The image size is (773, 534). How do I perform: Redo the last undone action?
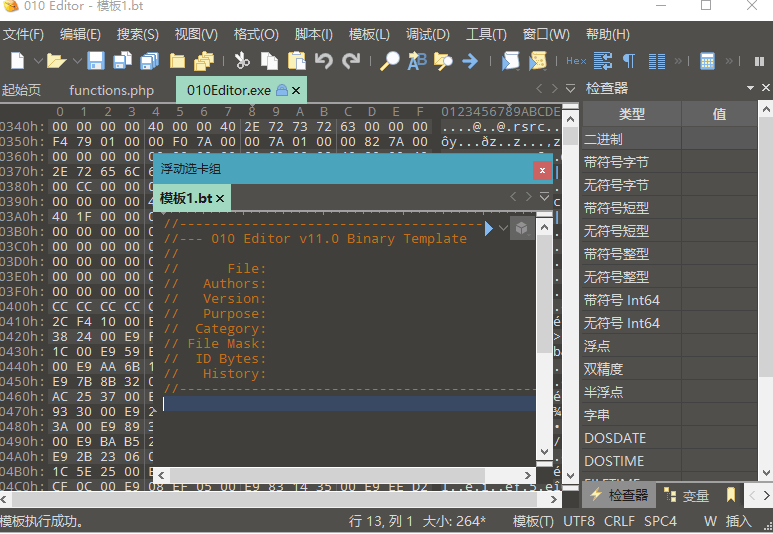(x=351, y=61)
